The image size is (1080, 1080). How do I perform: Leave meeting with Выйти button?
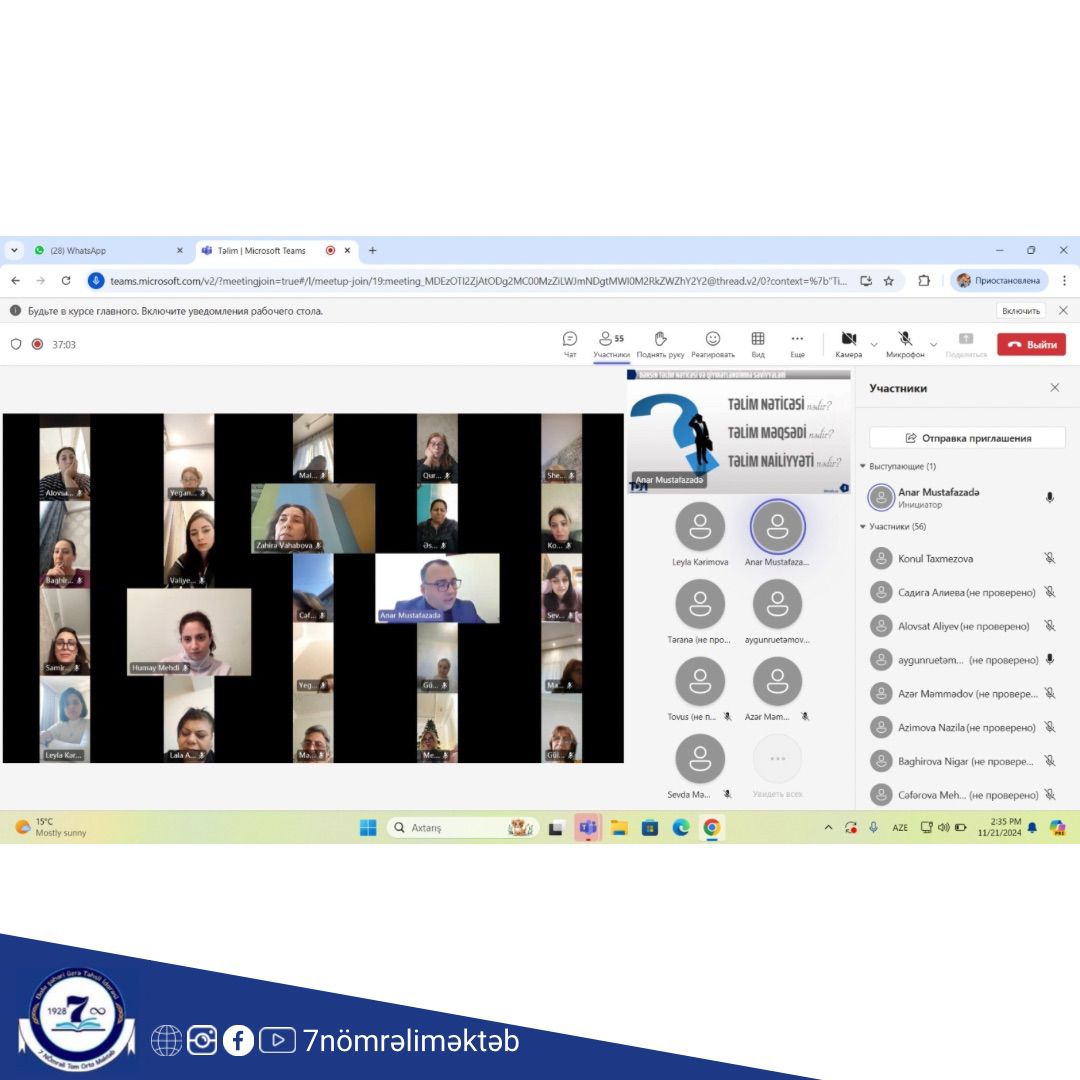(x=1031, y=344)
